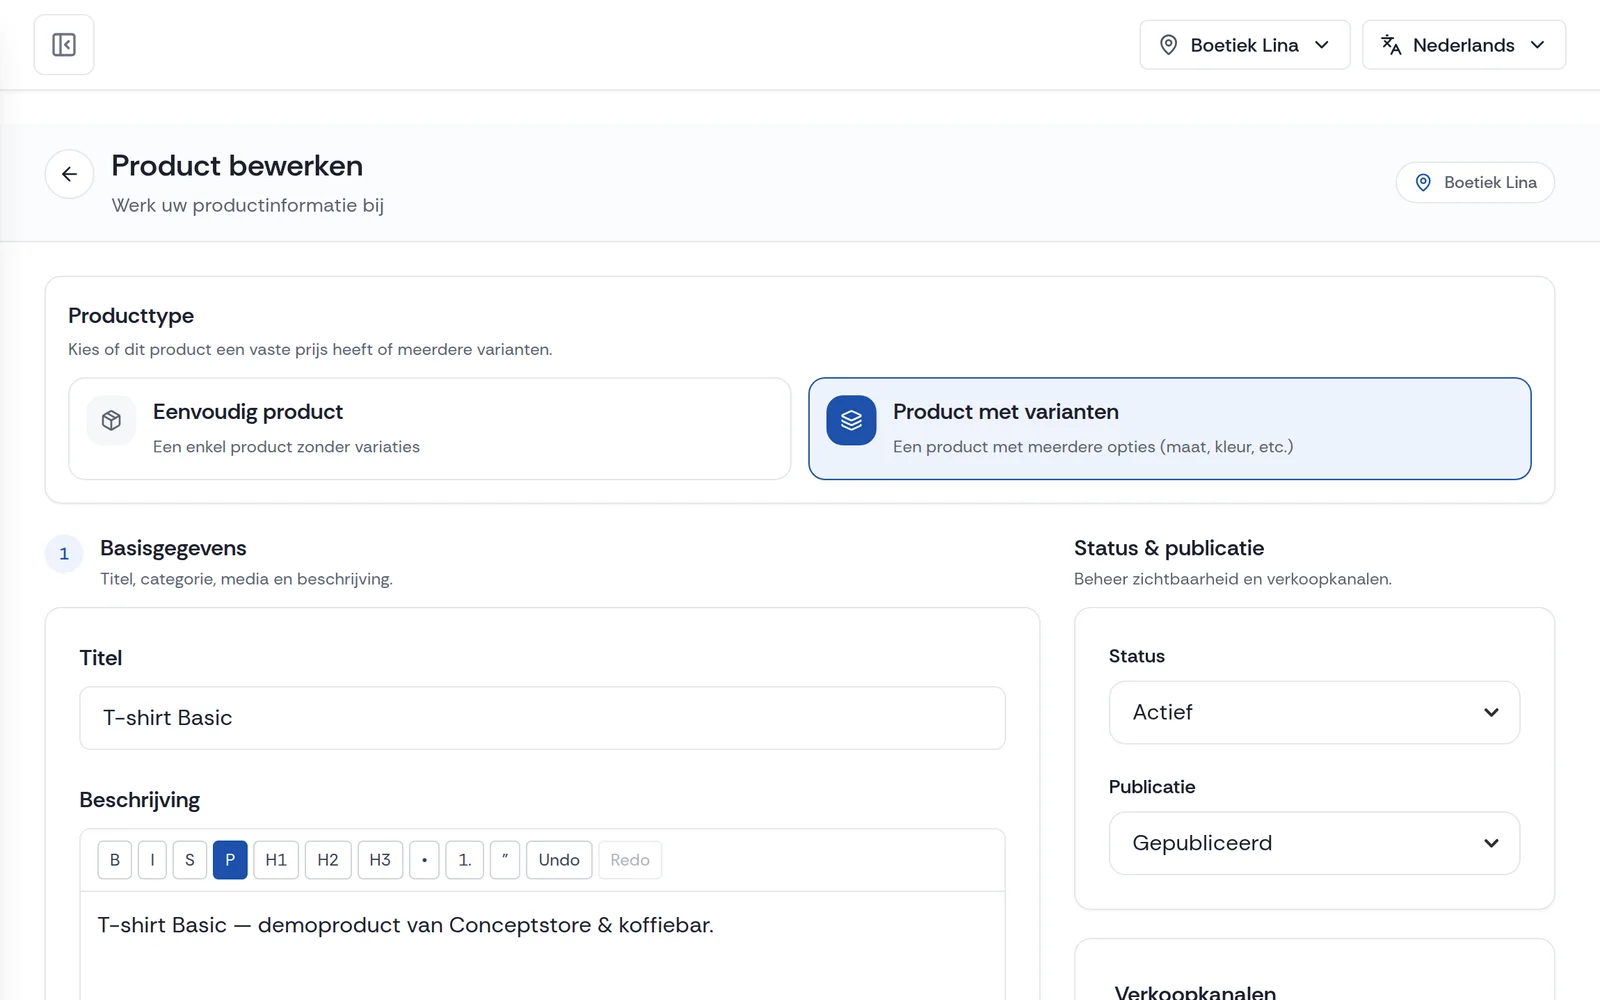This screenshot has width=1600, height=1000.
Task: Click the Boetiek Lina location badge
Action: (x=1475, y=182)
